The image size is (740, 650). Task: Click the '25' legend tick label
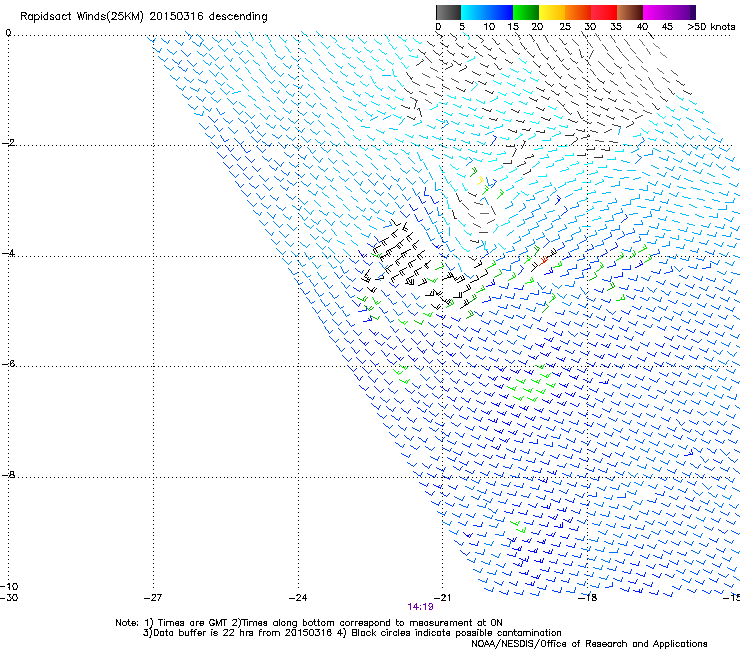coord(565,27)
